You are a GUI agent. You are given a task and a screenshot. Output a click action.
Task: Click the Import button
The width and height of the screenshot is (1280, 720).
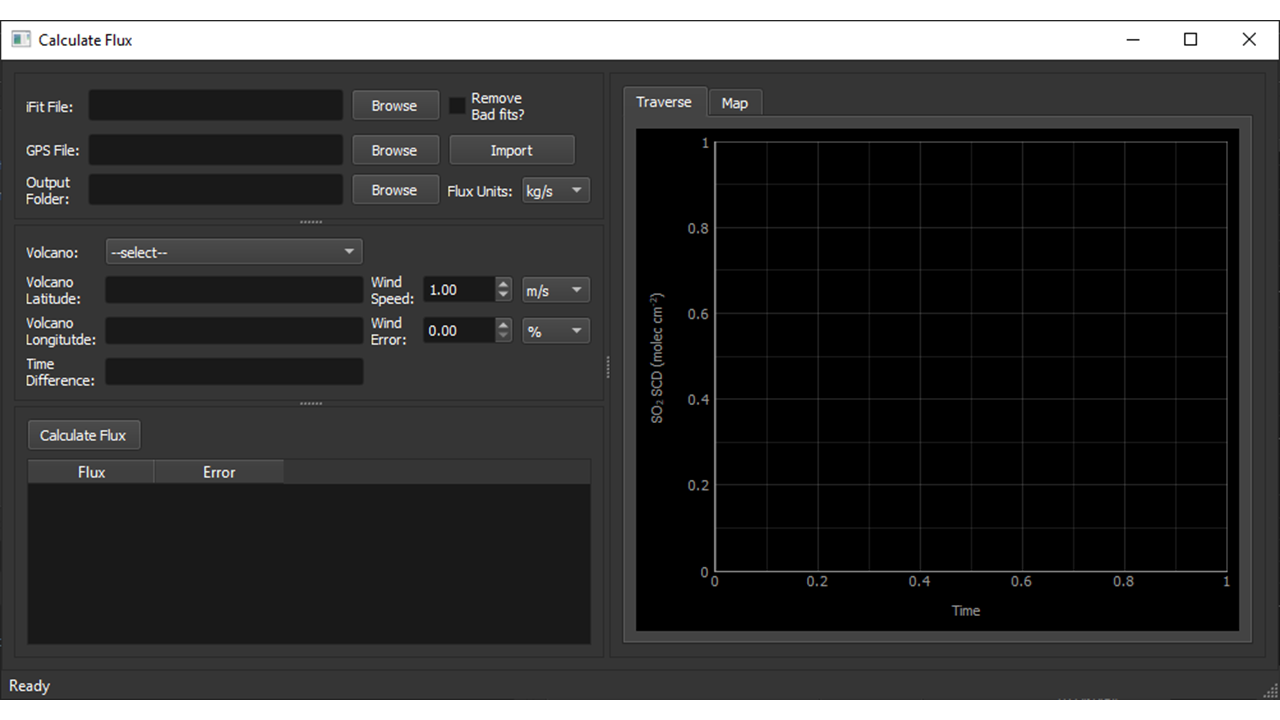(x=512, y=150)
